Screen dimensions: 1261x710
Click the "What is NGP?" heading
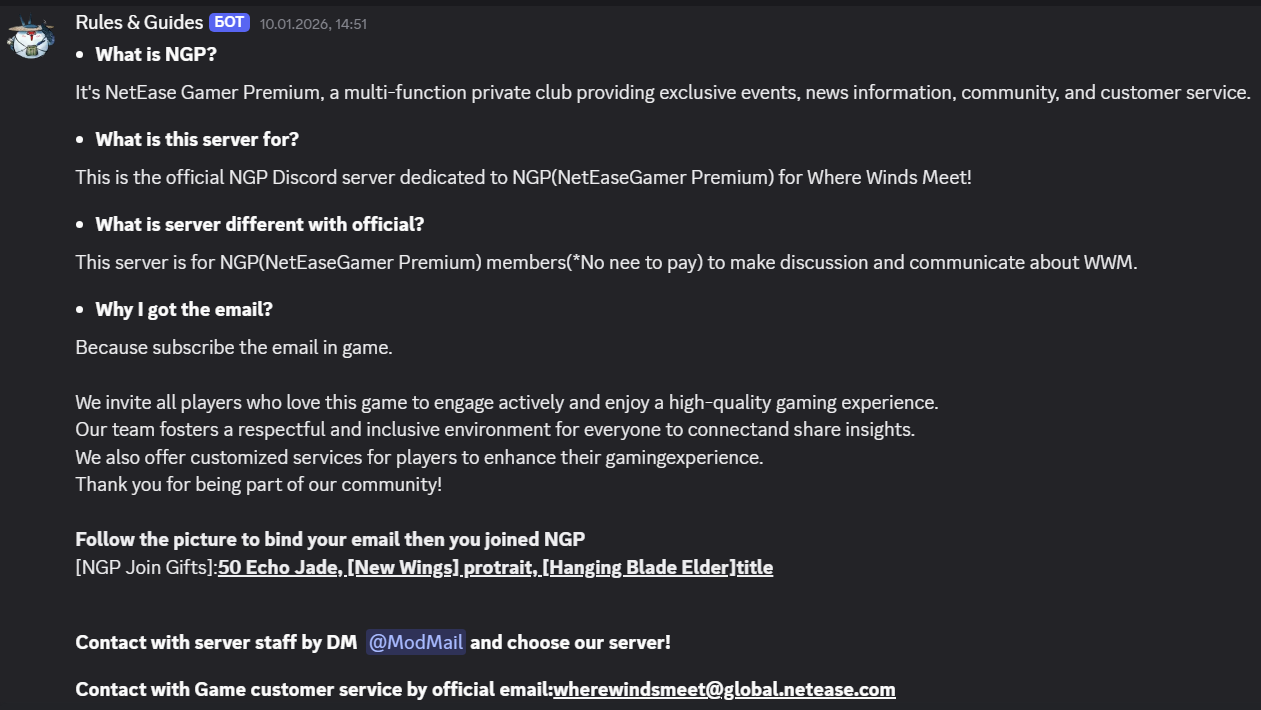(156, 54)
